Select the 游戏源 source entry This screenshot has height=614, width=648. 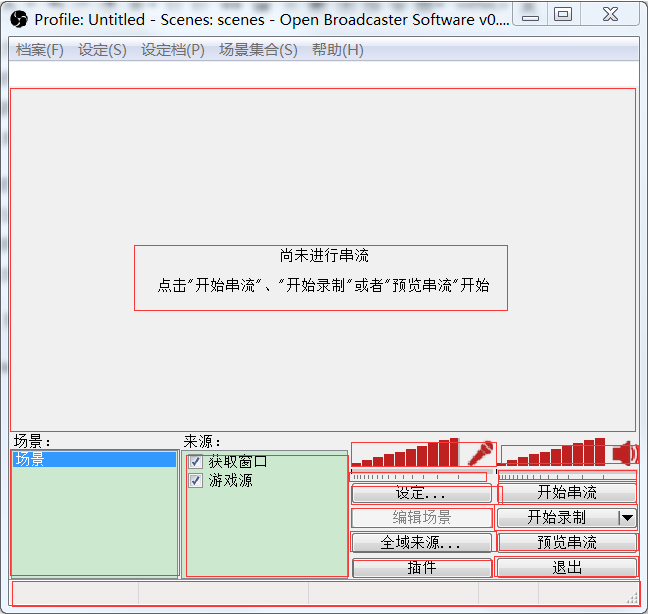(230, 481)
